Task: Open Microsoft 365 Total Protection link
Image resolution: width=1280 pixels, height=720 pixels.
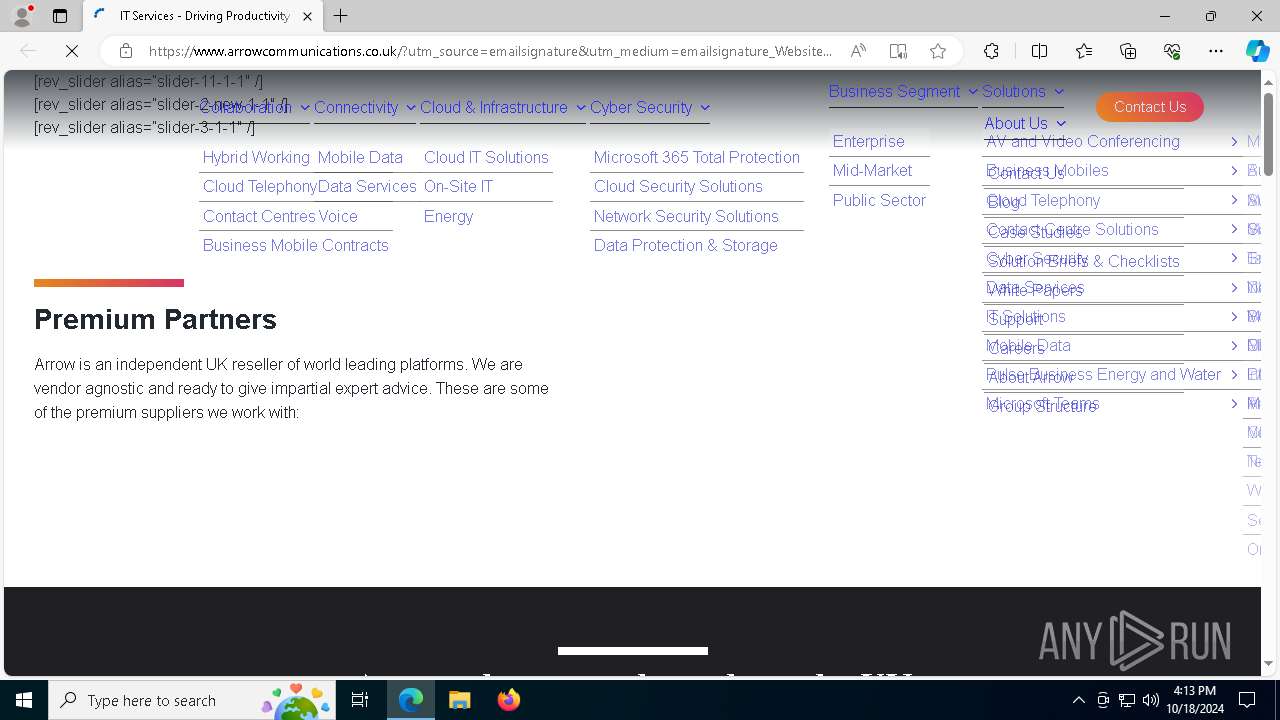Action: click(697, 158)
